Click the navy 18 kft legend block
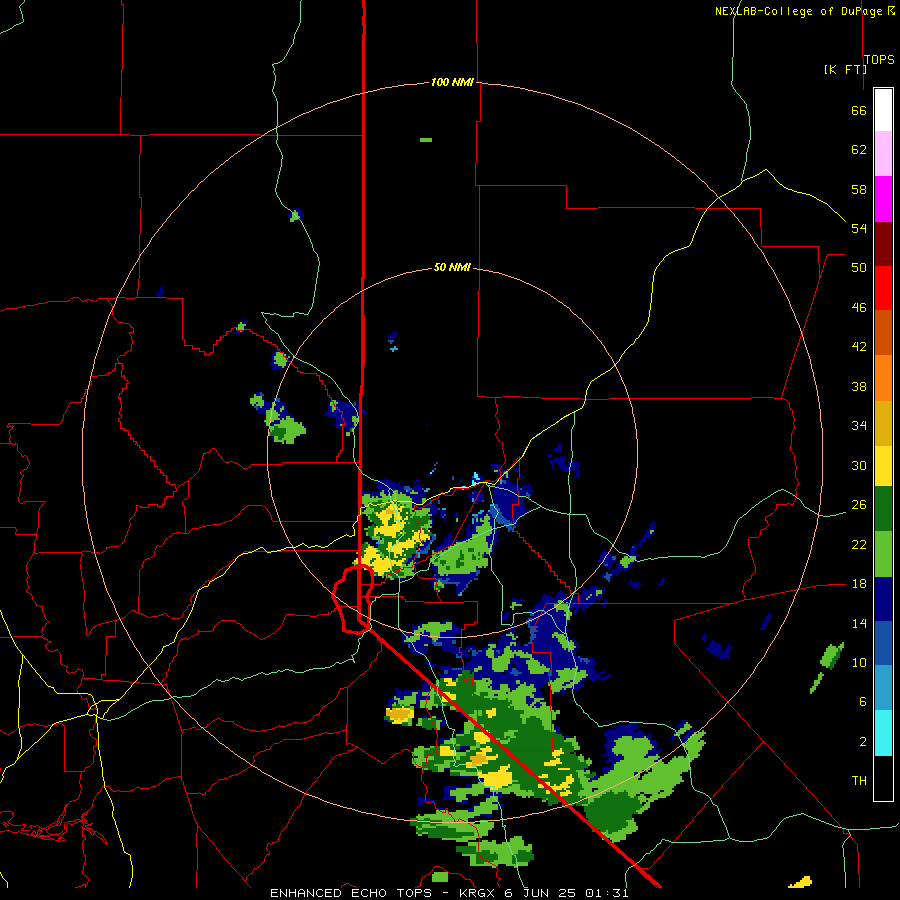900x900 pixels. [x=883, y=599]
